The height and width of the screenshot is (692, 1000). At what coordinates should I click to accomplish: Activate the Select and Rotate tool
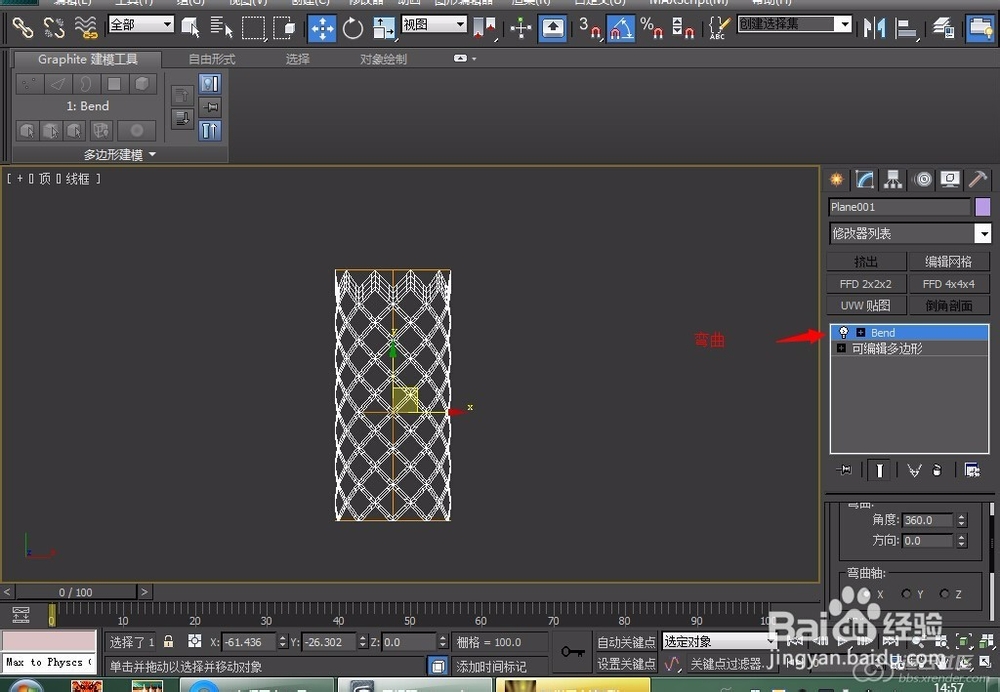click(353, 28)
